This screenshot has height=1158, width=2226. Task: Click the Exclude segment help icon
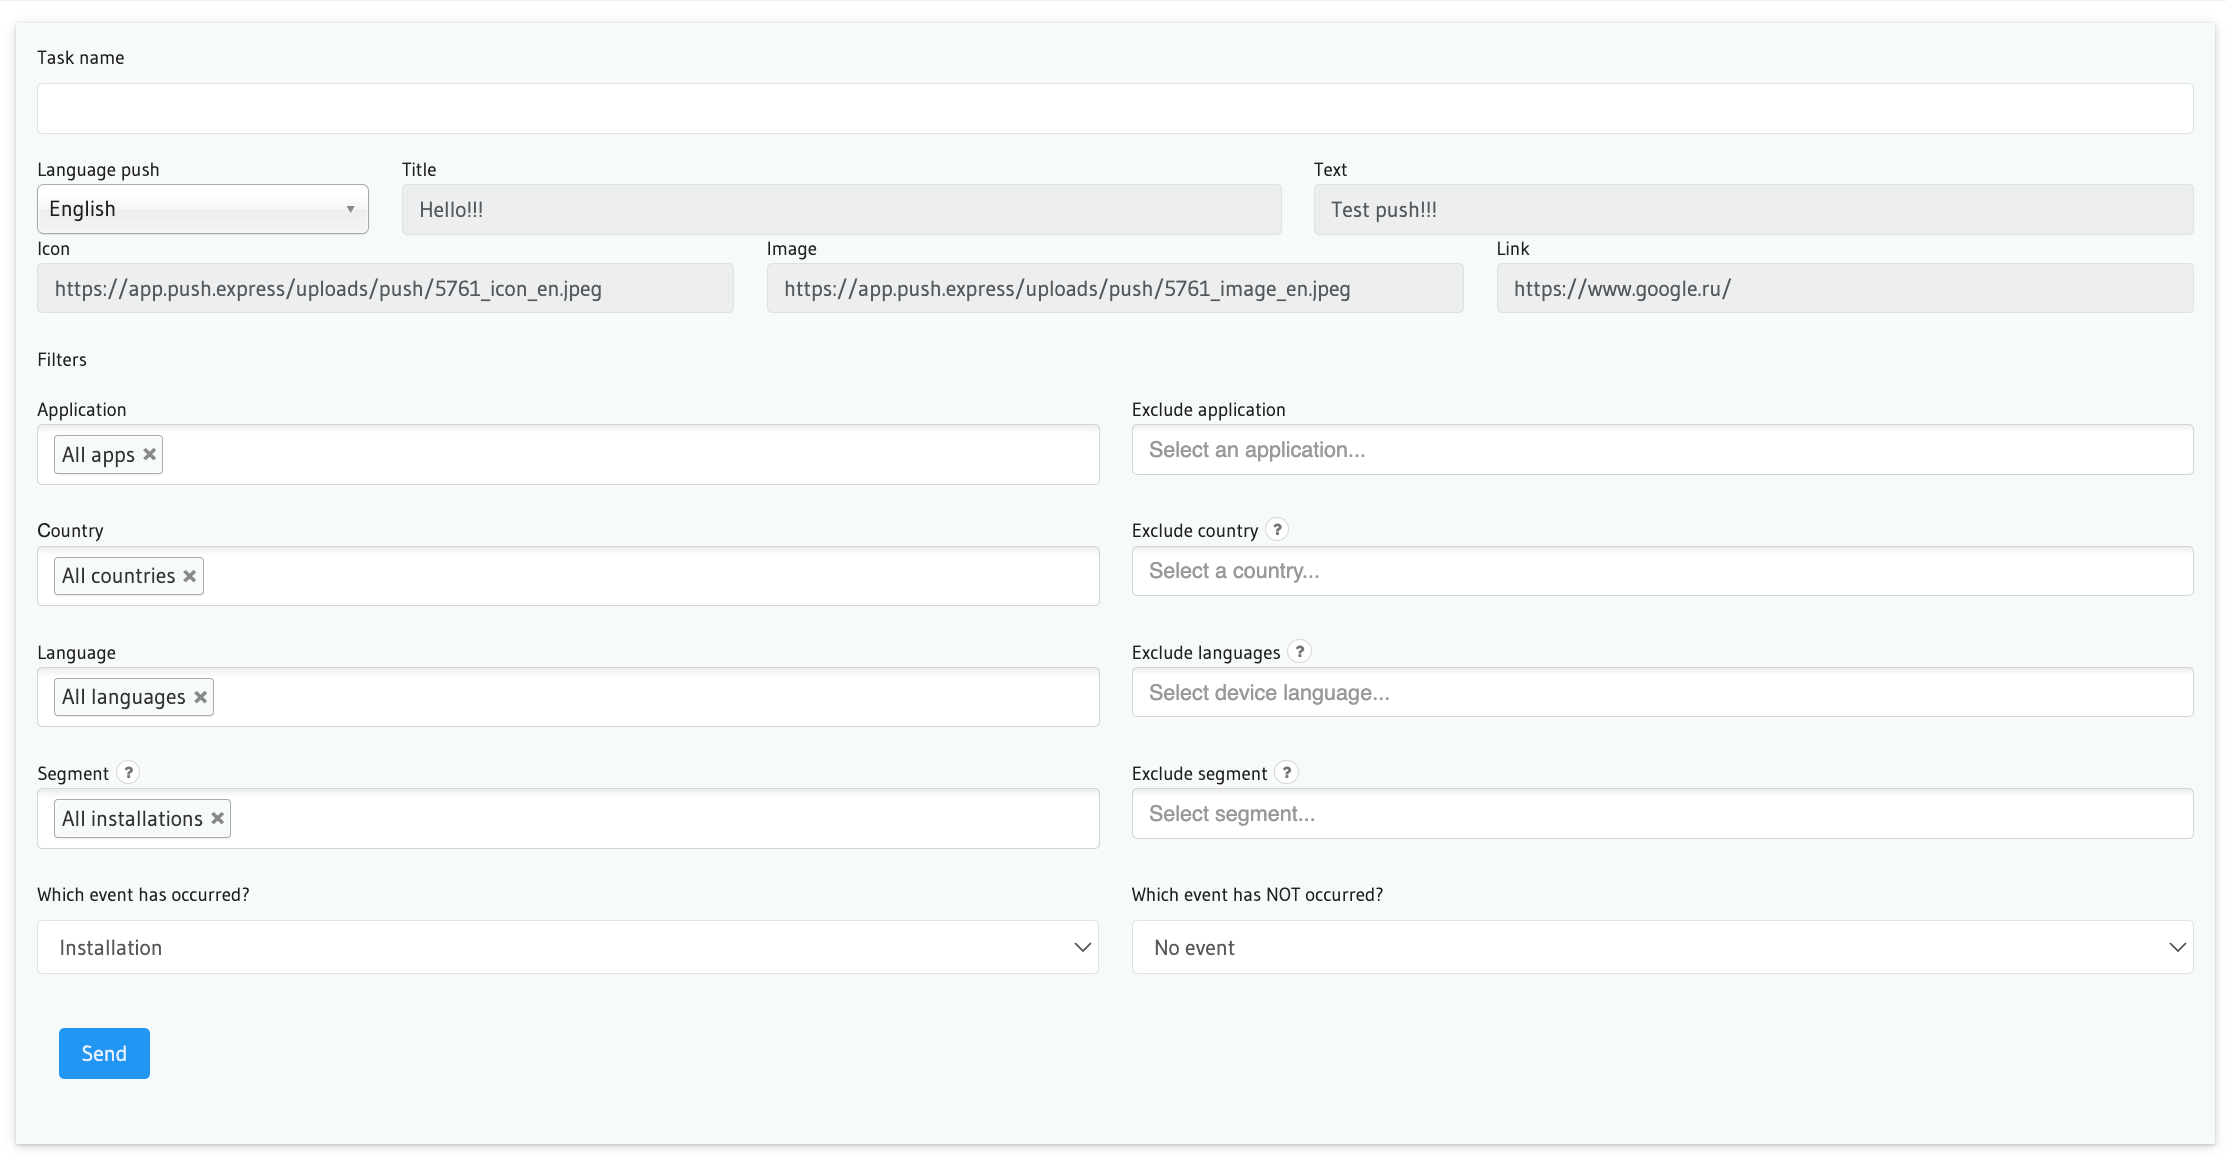tap(1287, 773)
